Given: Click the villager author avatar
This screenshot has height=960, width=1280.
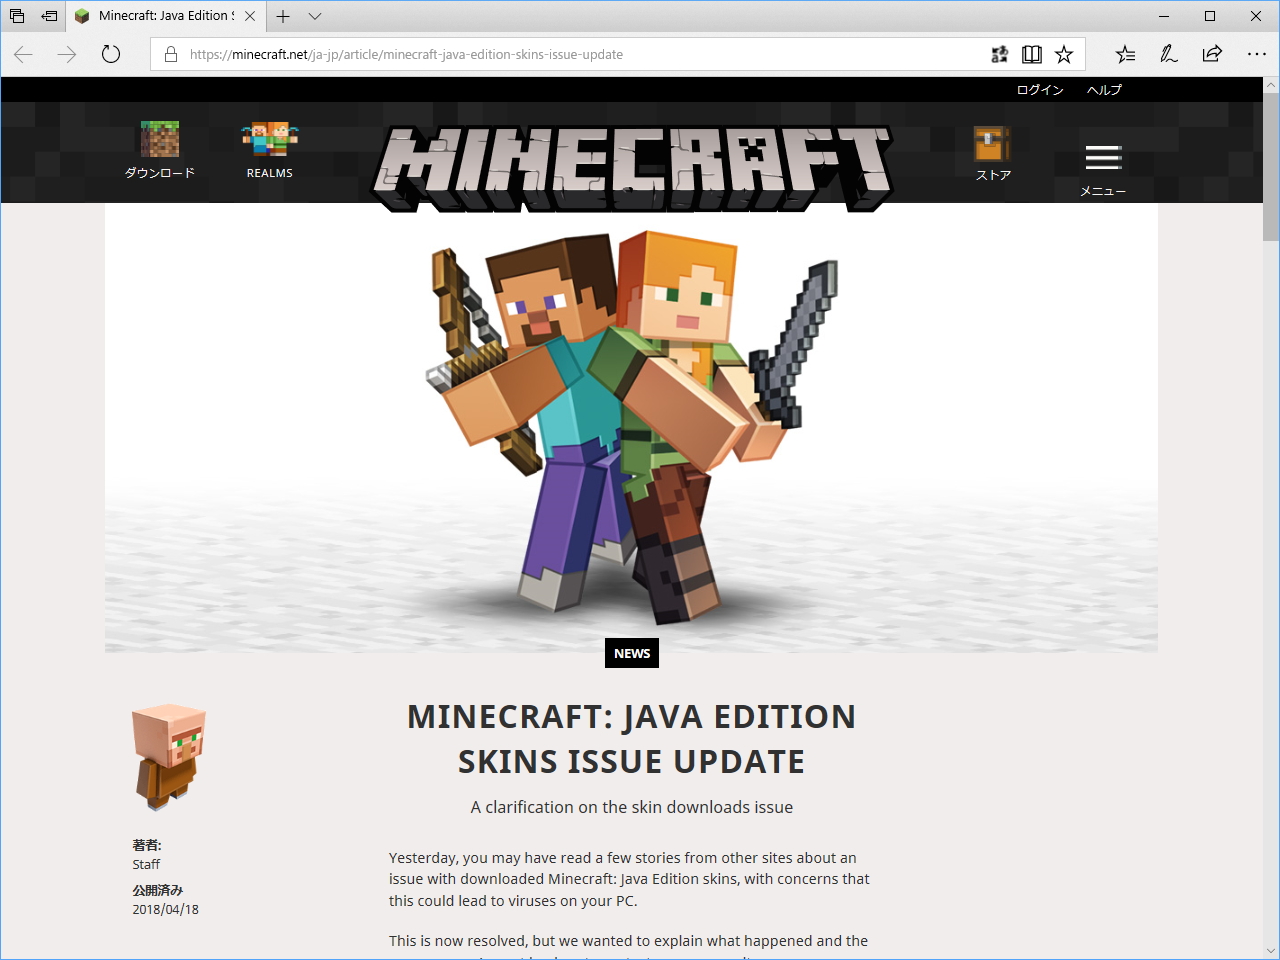Looking at the screenshot, I should pos(168,756).
